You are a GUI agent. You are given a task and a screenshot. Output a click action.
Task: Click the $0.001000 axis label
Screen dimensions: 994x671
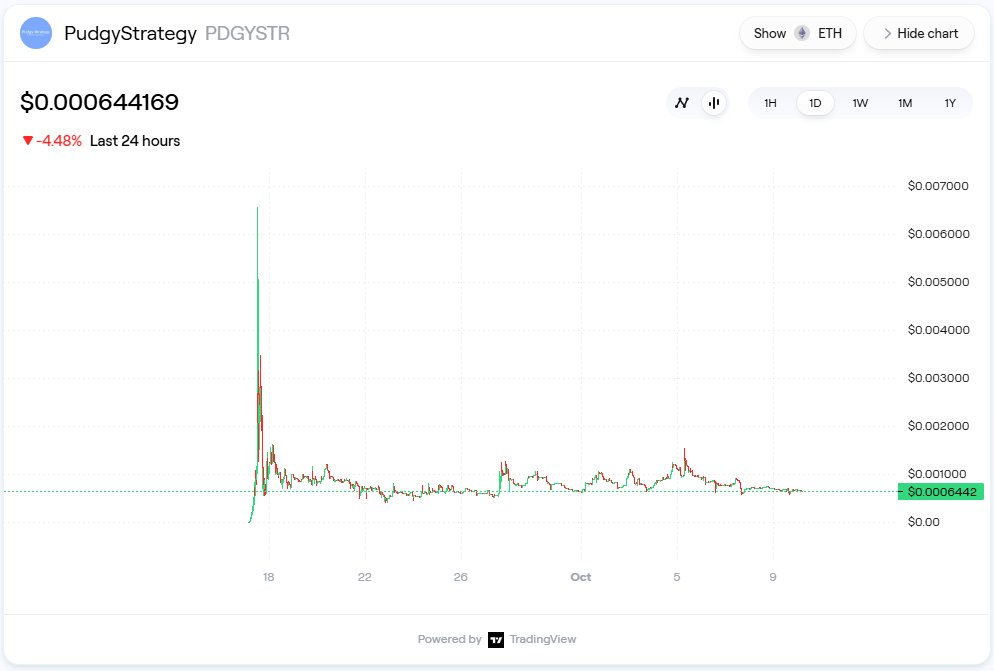click(x=938, y=474)
